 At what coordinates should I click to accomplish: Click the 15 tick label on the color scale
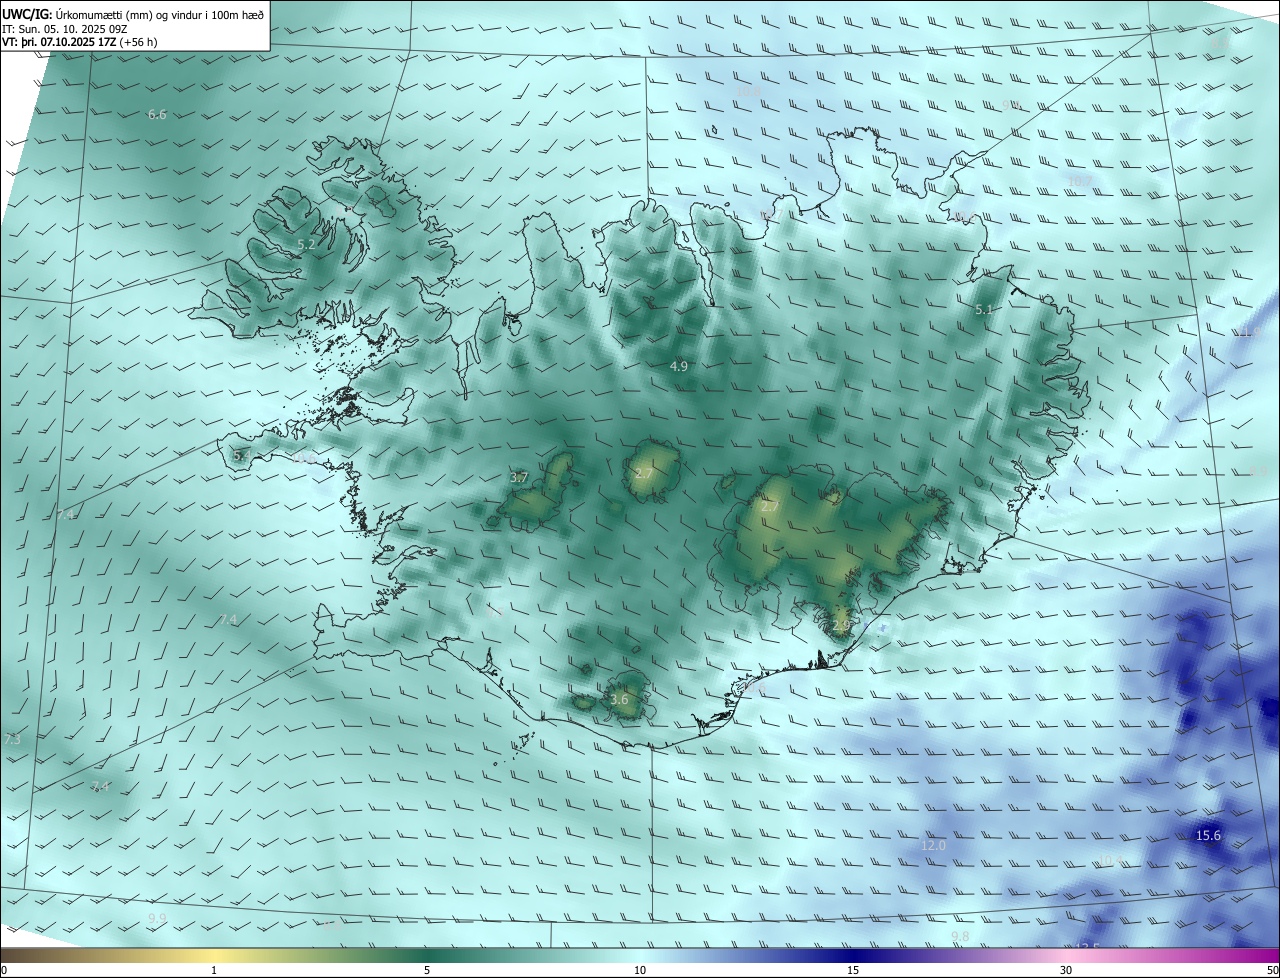point(853,970)
